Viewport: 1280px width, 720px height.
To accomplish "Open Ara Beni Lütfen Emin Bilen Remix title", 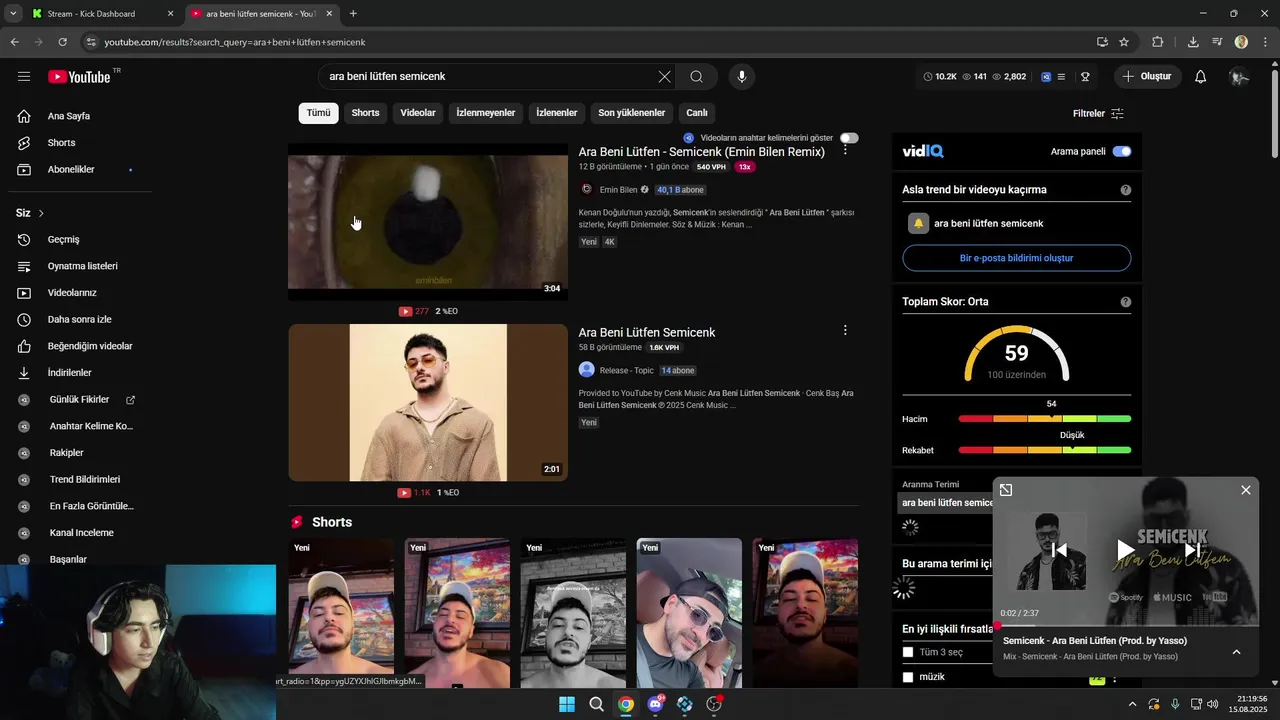I will point(701,152).
